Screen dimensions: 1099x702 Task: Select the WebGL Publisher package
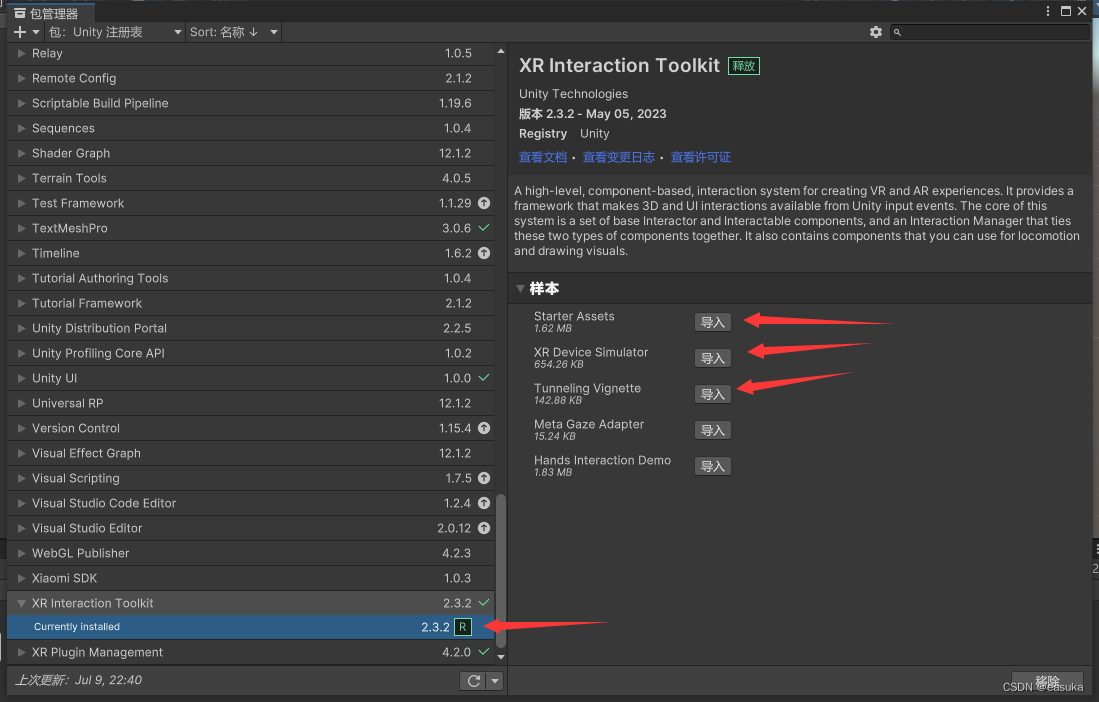250,553
